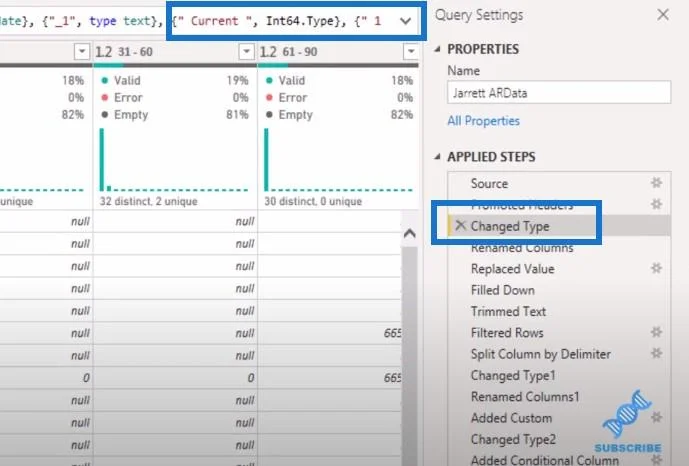Open settings gear for Filtered Rows step

pyautogui.click(x=656, y=332)
